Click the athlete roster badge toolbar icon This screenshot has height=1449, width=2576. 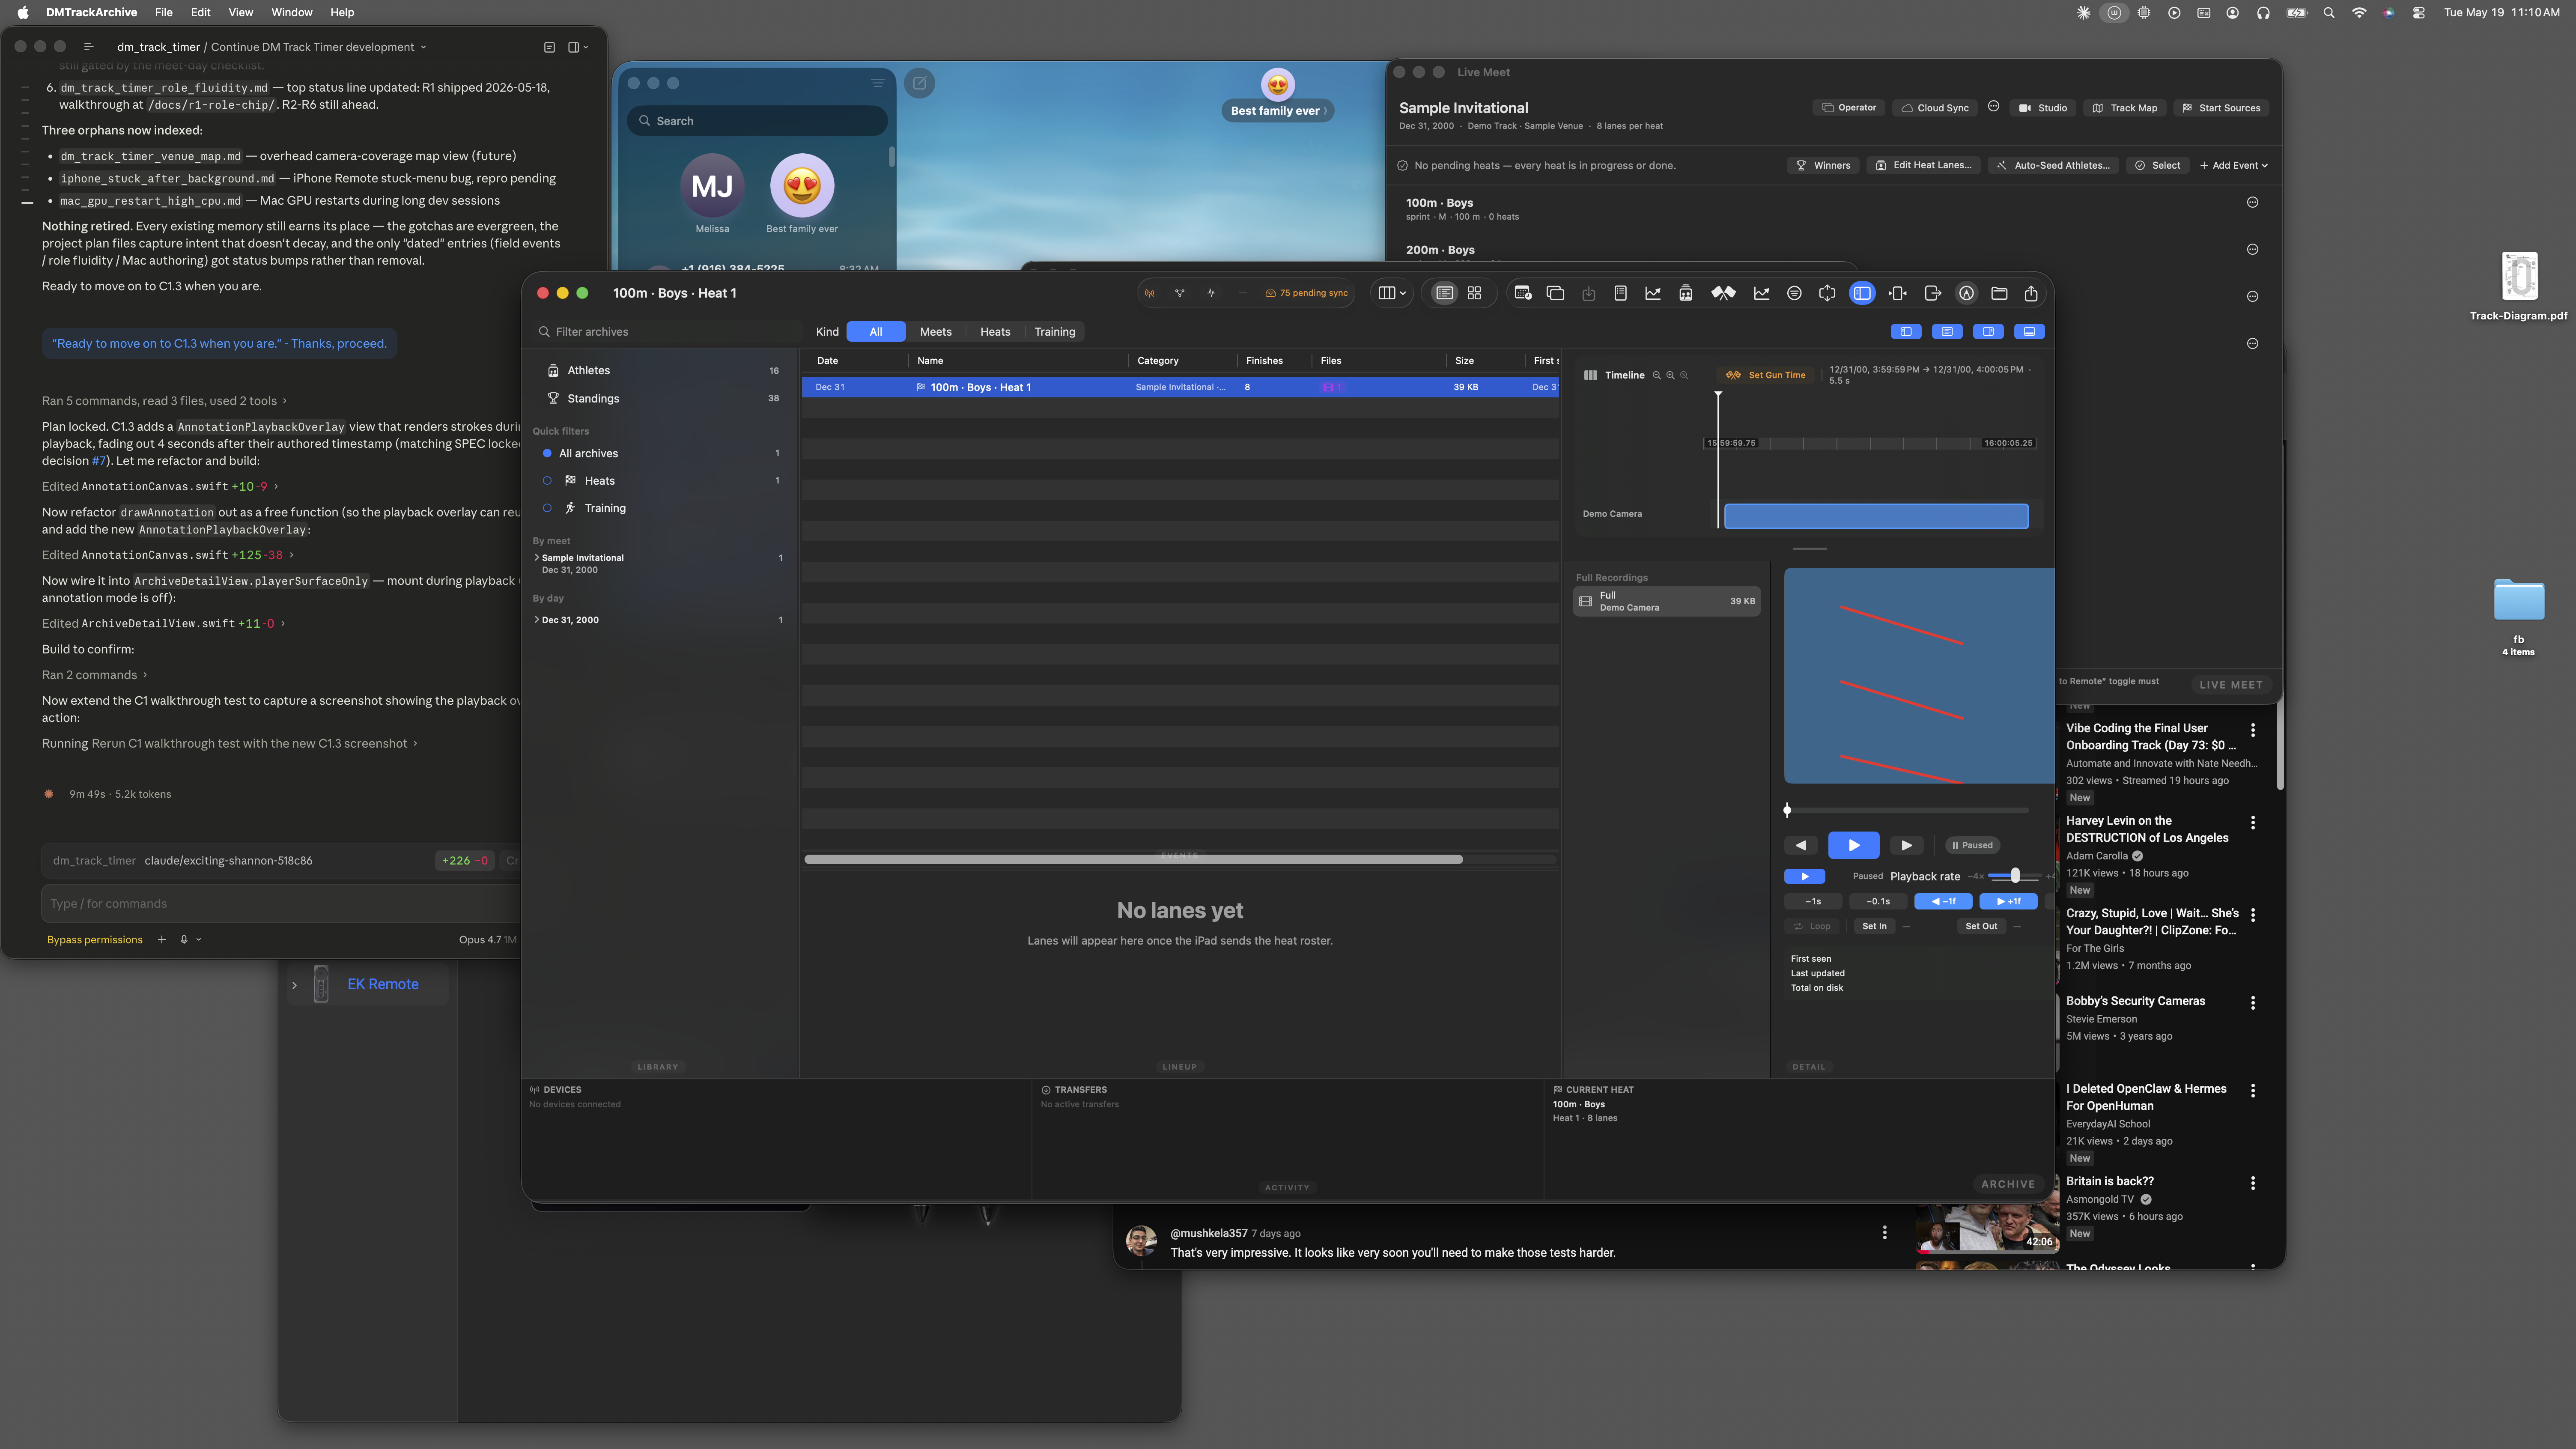[1685, 293]
